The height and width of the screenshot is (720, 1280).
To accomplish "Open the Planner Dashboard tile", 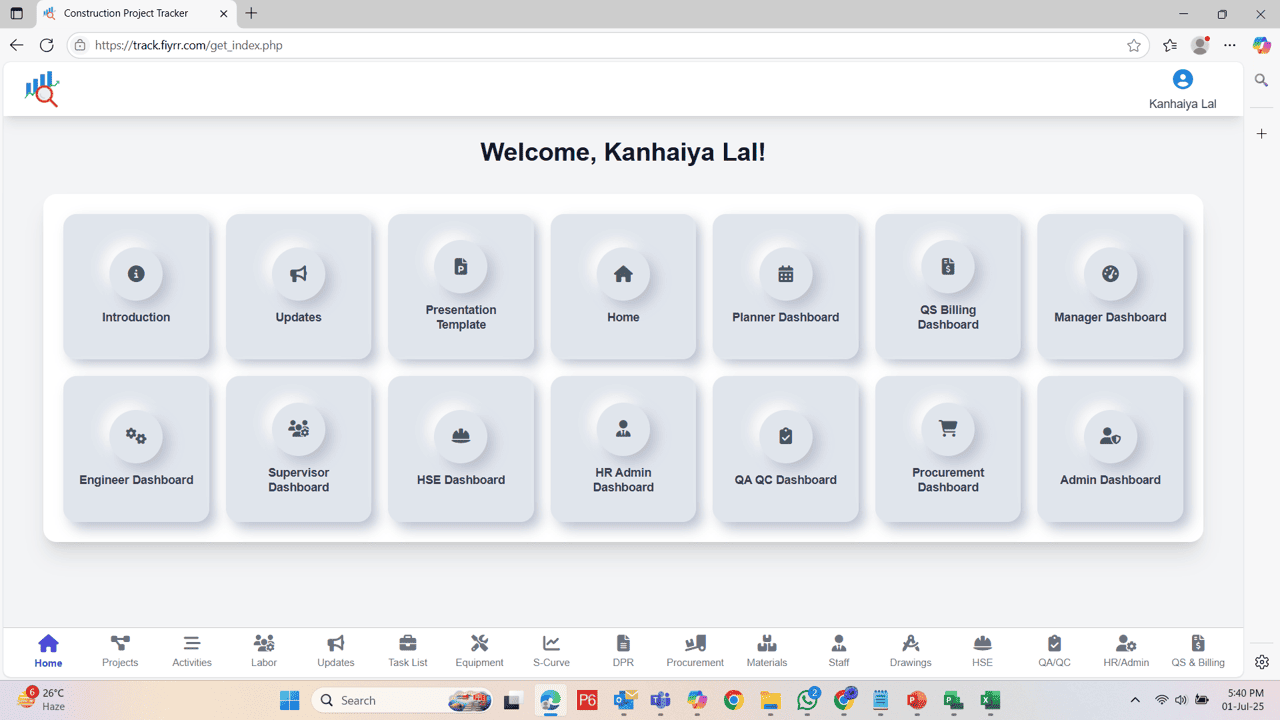I will [786, 287].
